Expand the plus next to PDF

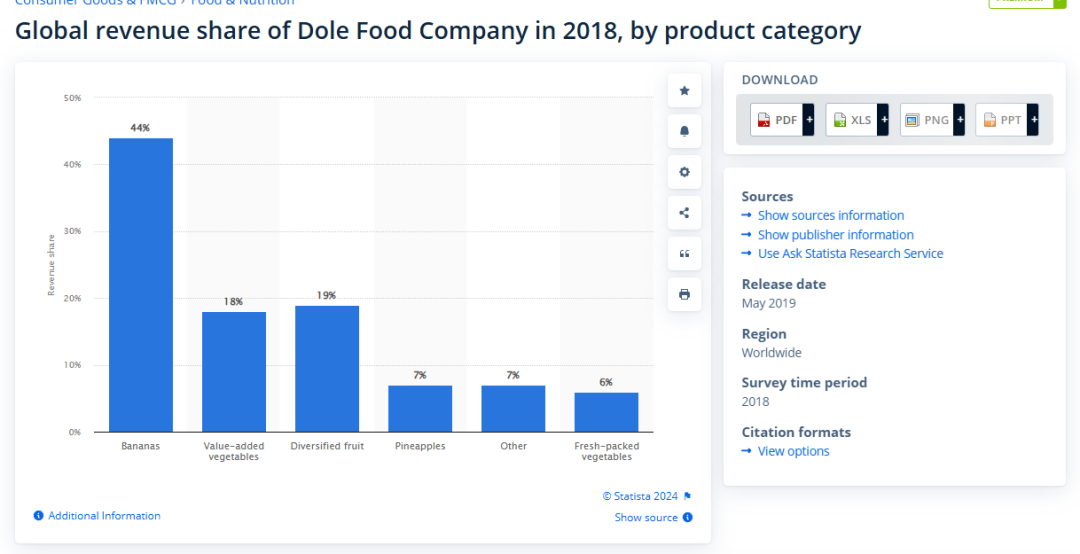pos(809,120)
